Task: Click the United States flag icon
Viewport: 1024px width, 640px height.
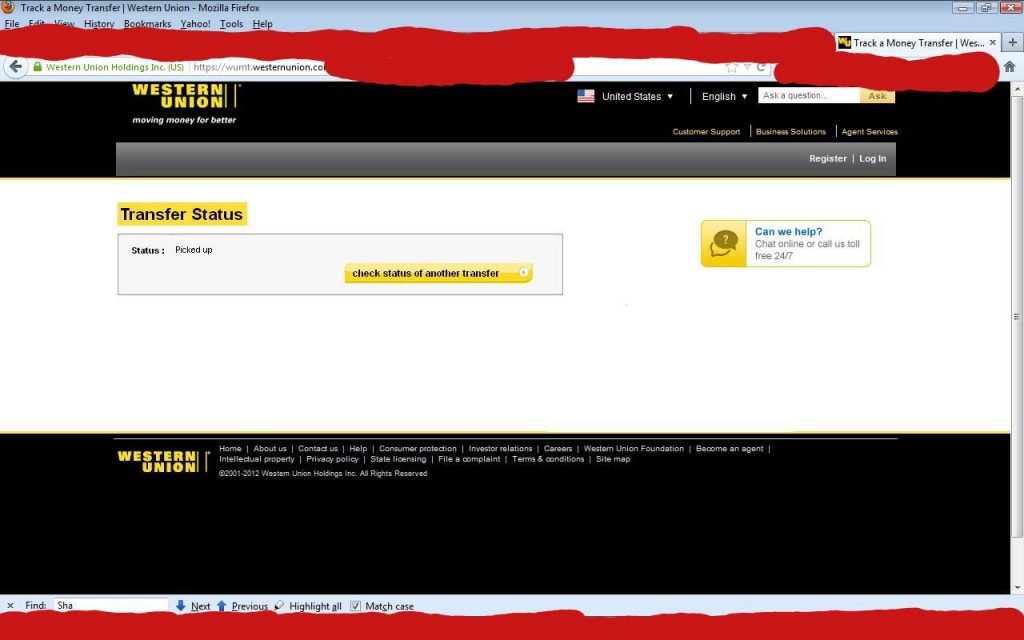Action: pos(586,96)
